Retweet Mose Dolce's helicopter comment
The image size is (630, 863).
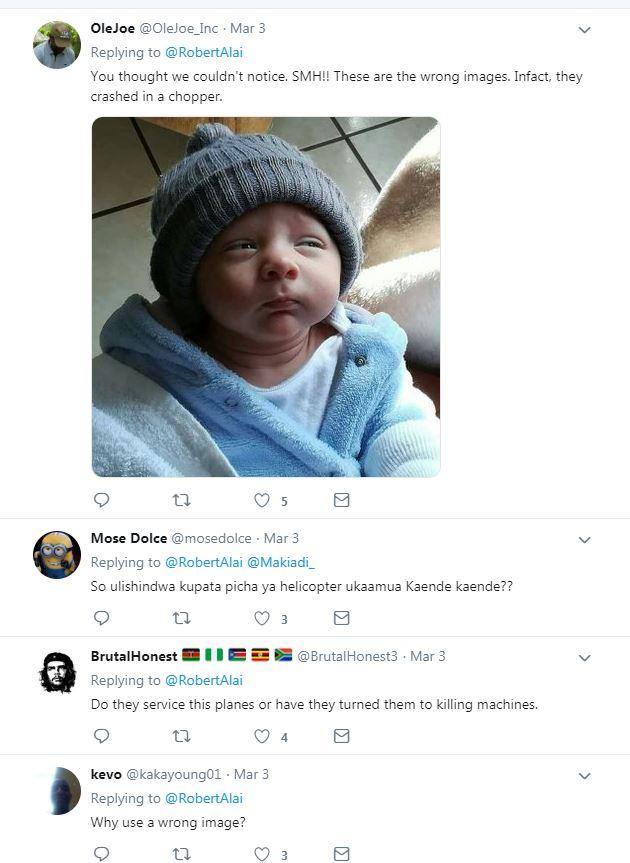182,618
